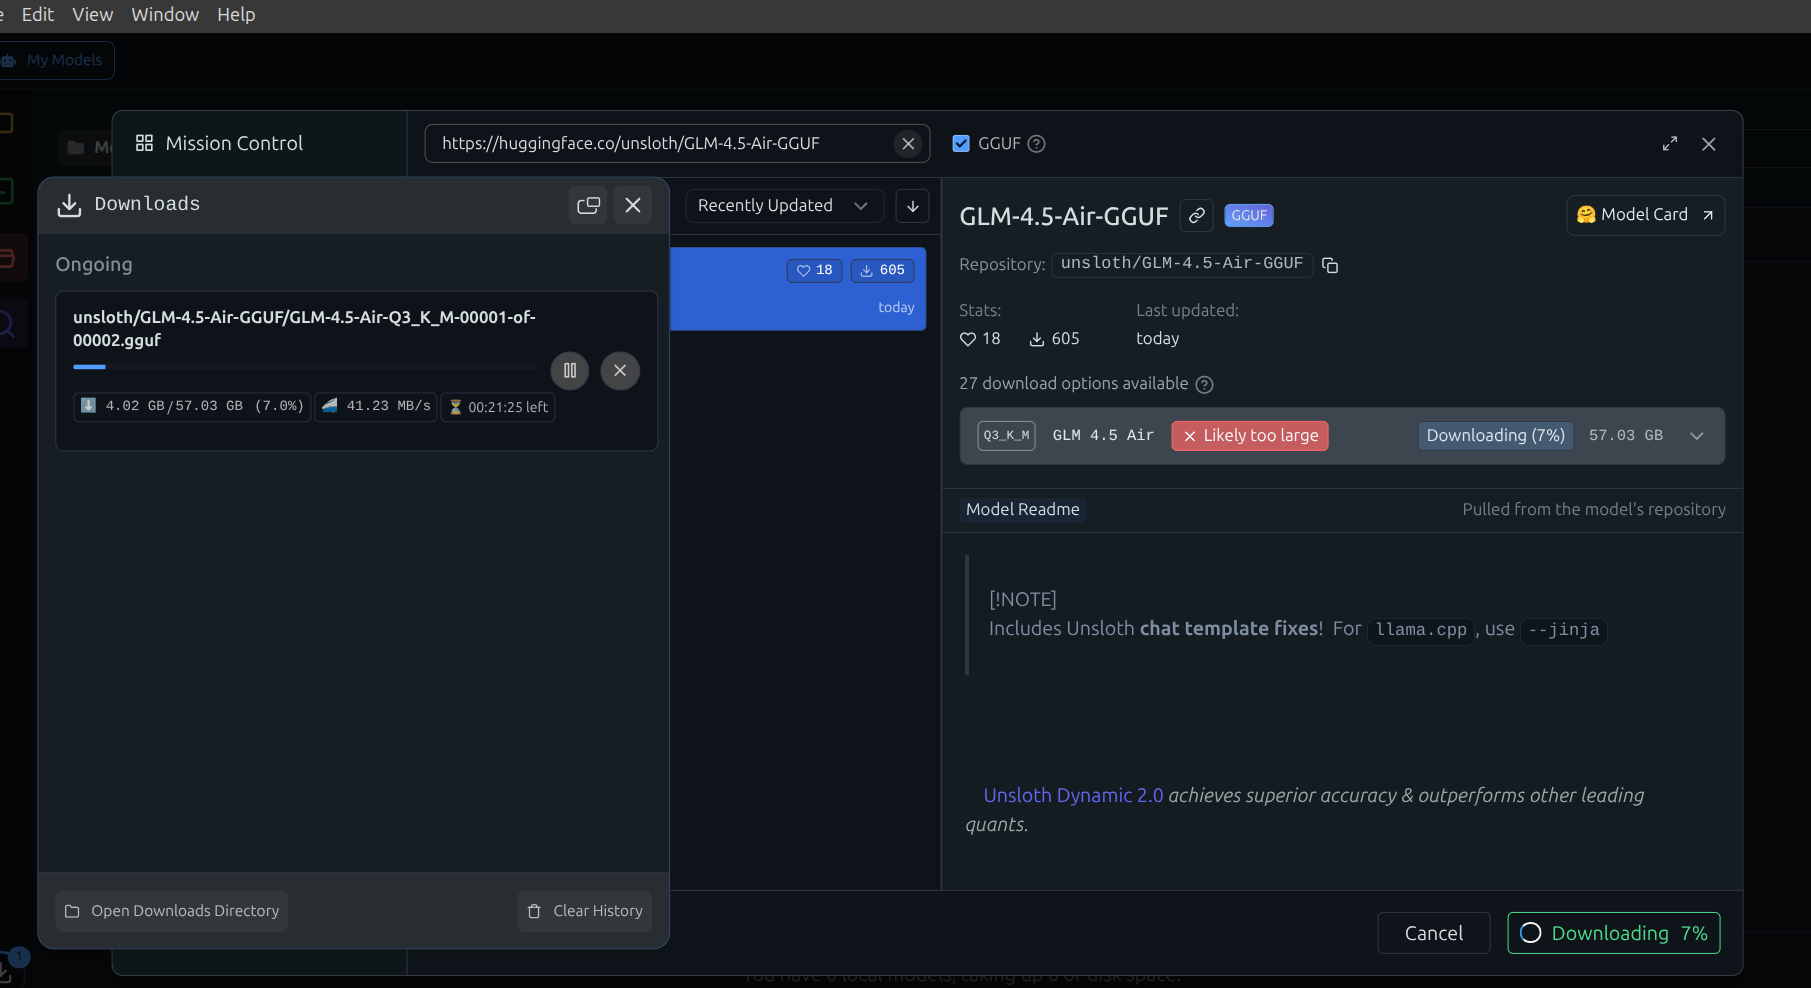
Task: Cancel the ongoing GGUF download with X
Action: [620, 371]
